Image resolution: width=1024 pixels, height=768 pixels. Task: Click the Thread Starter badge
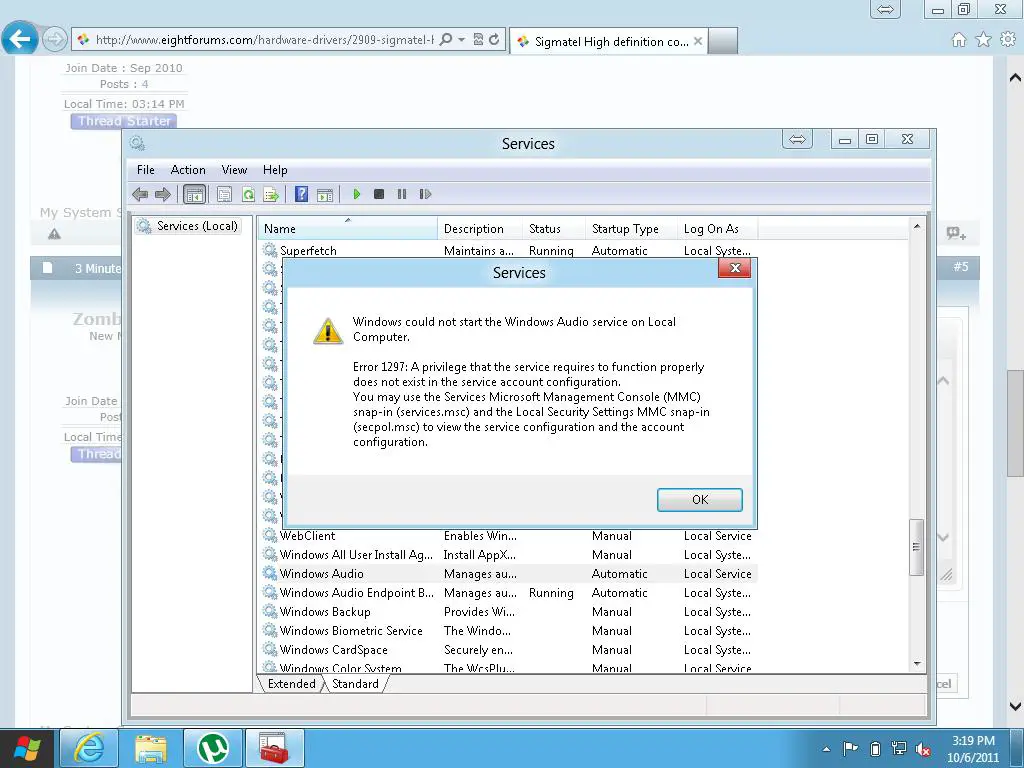tap(125, 121)
